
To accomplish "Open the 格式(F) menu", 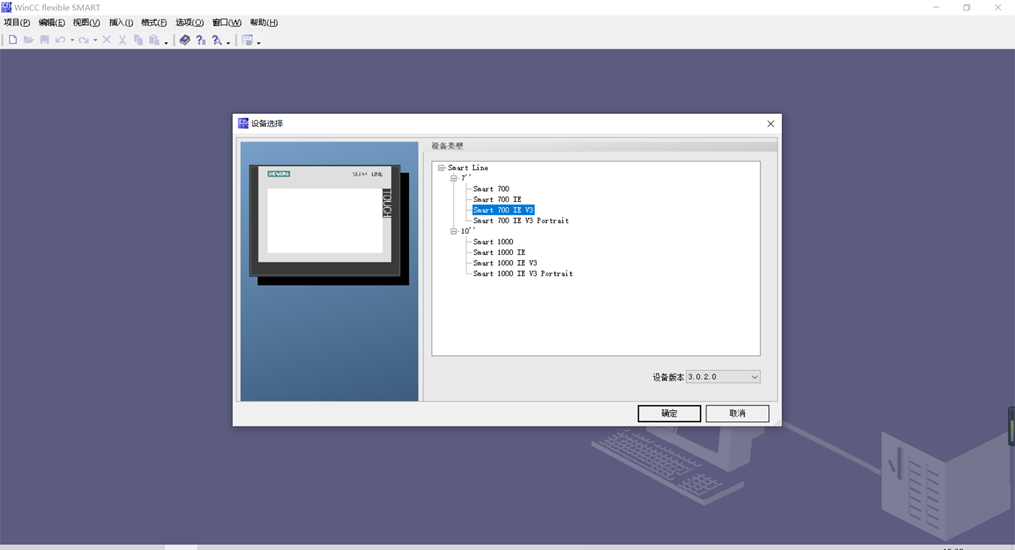I will click(154, 23).
